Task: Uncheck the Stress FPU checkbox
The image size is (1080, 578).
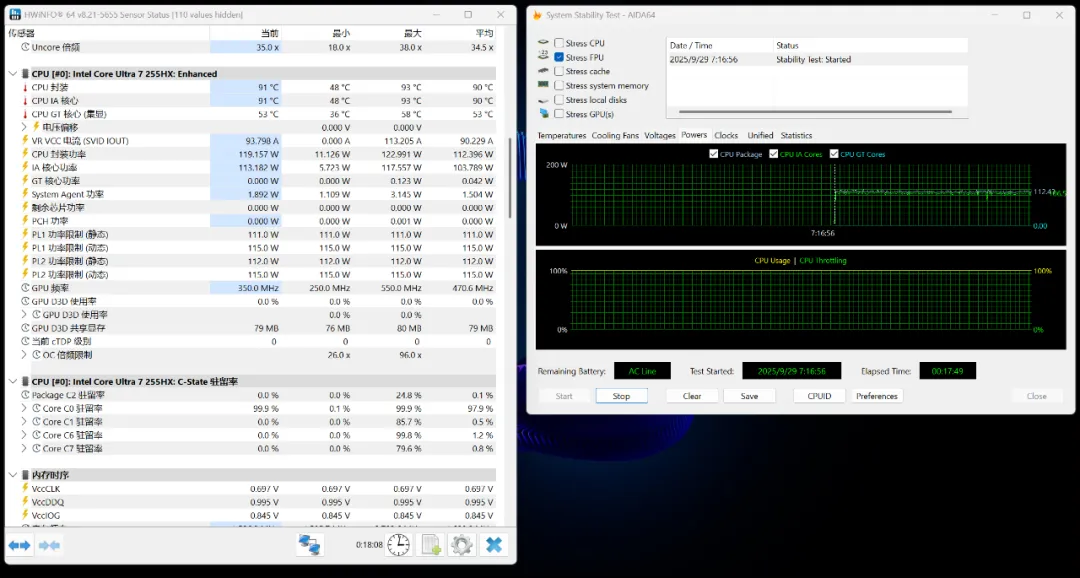Action: coord(559,57)
